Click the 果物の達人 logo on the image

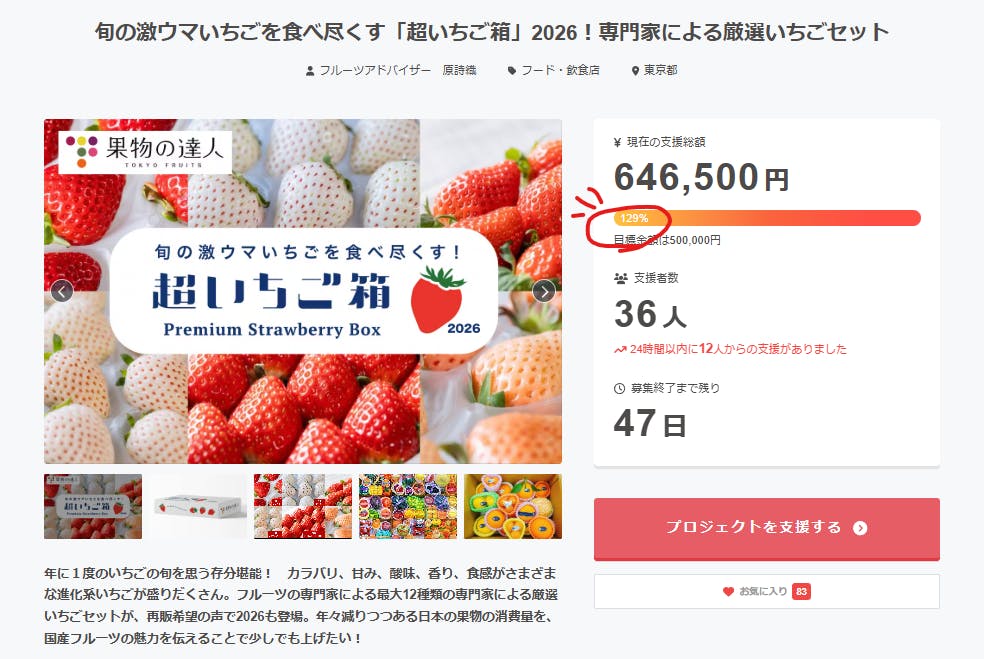(x=146, y=152)
